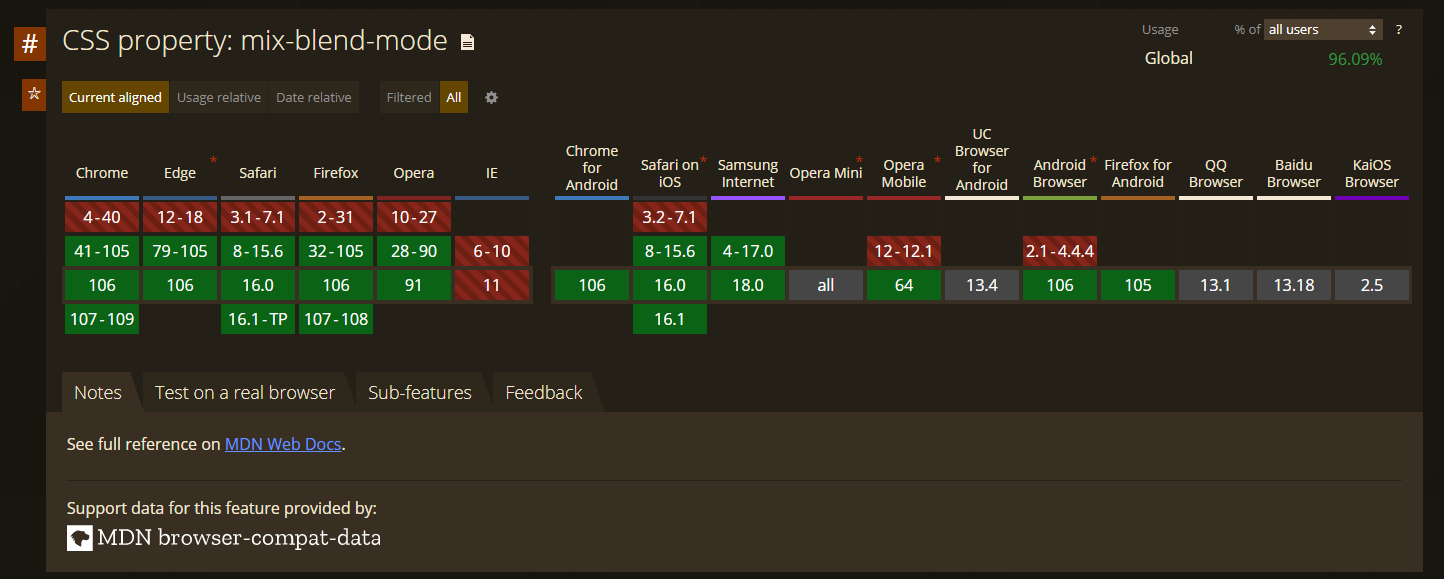
Task: Click the 96.09% global usage value
Action: (x=1355, y=59)
